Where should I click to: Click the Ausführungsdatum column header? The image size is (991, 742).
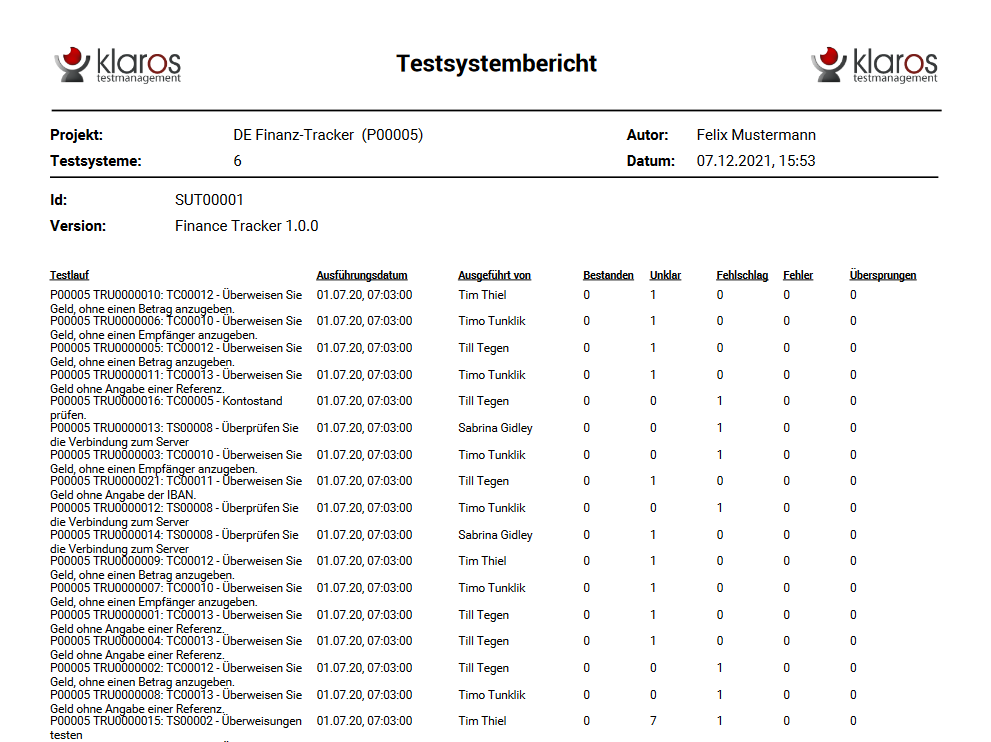coord(362,275)
